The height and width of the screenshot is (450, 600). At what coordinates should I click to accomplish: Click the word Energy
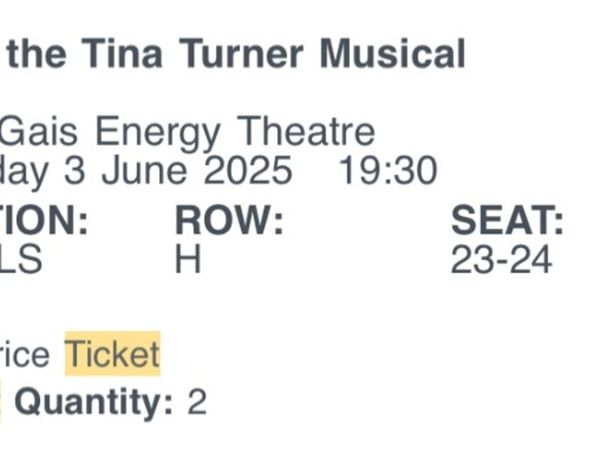[158, 134]
